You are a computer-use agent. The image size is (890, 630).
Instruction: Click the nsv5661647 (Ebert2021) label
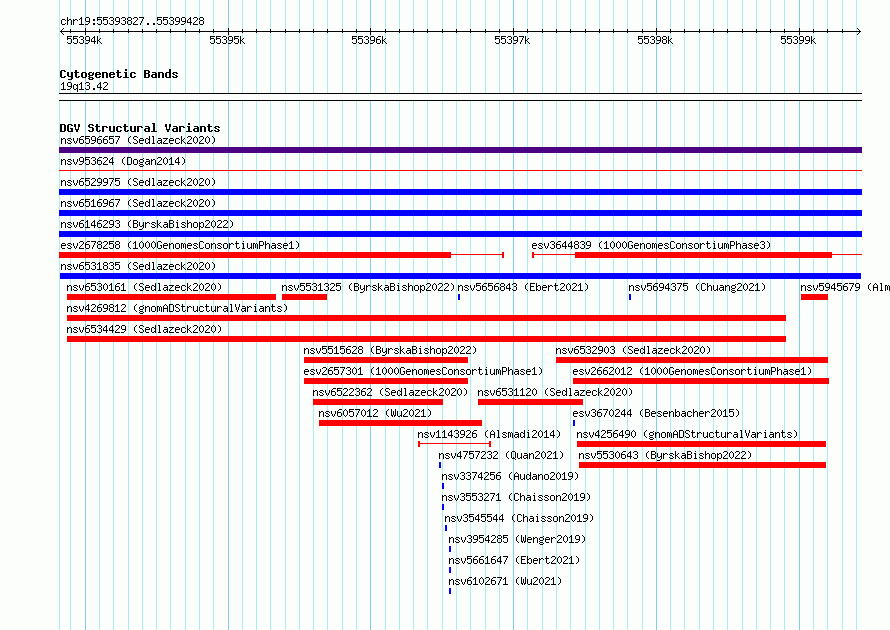coord(514,560)
